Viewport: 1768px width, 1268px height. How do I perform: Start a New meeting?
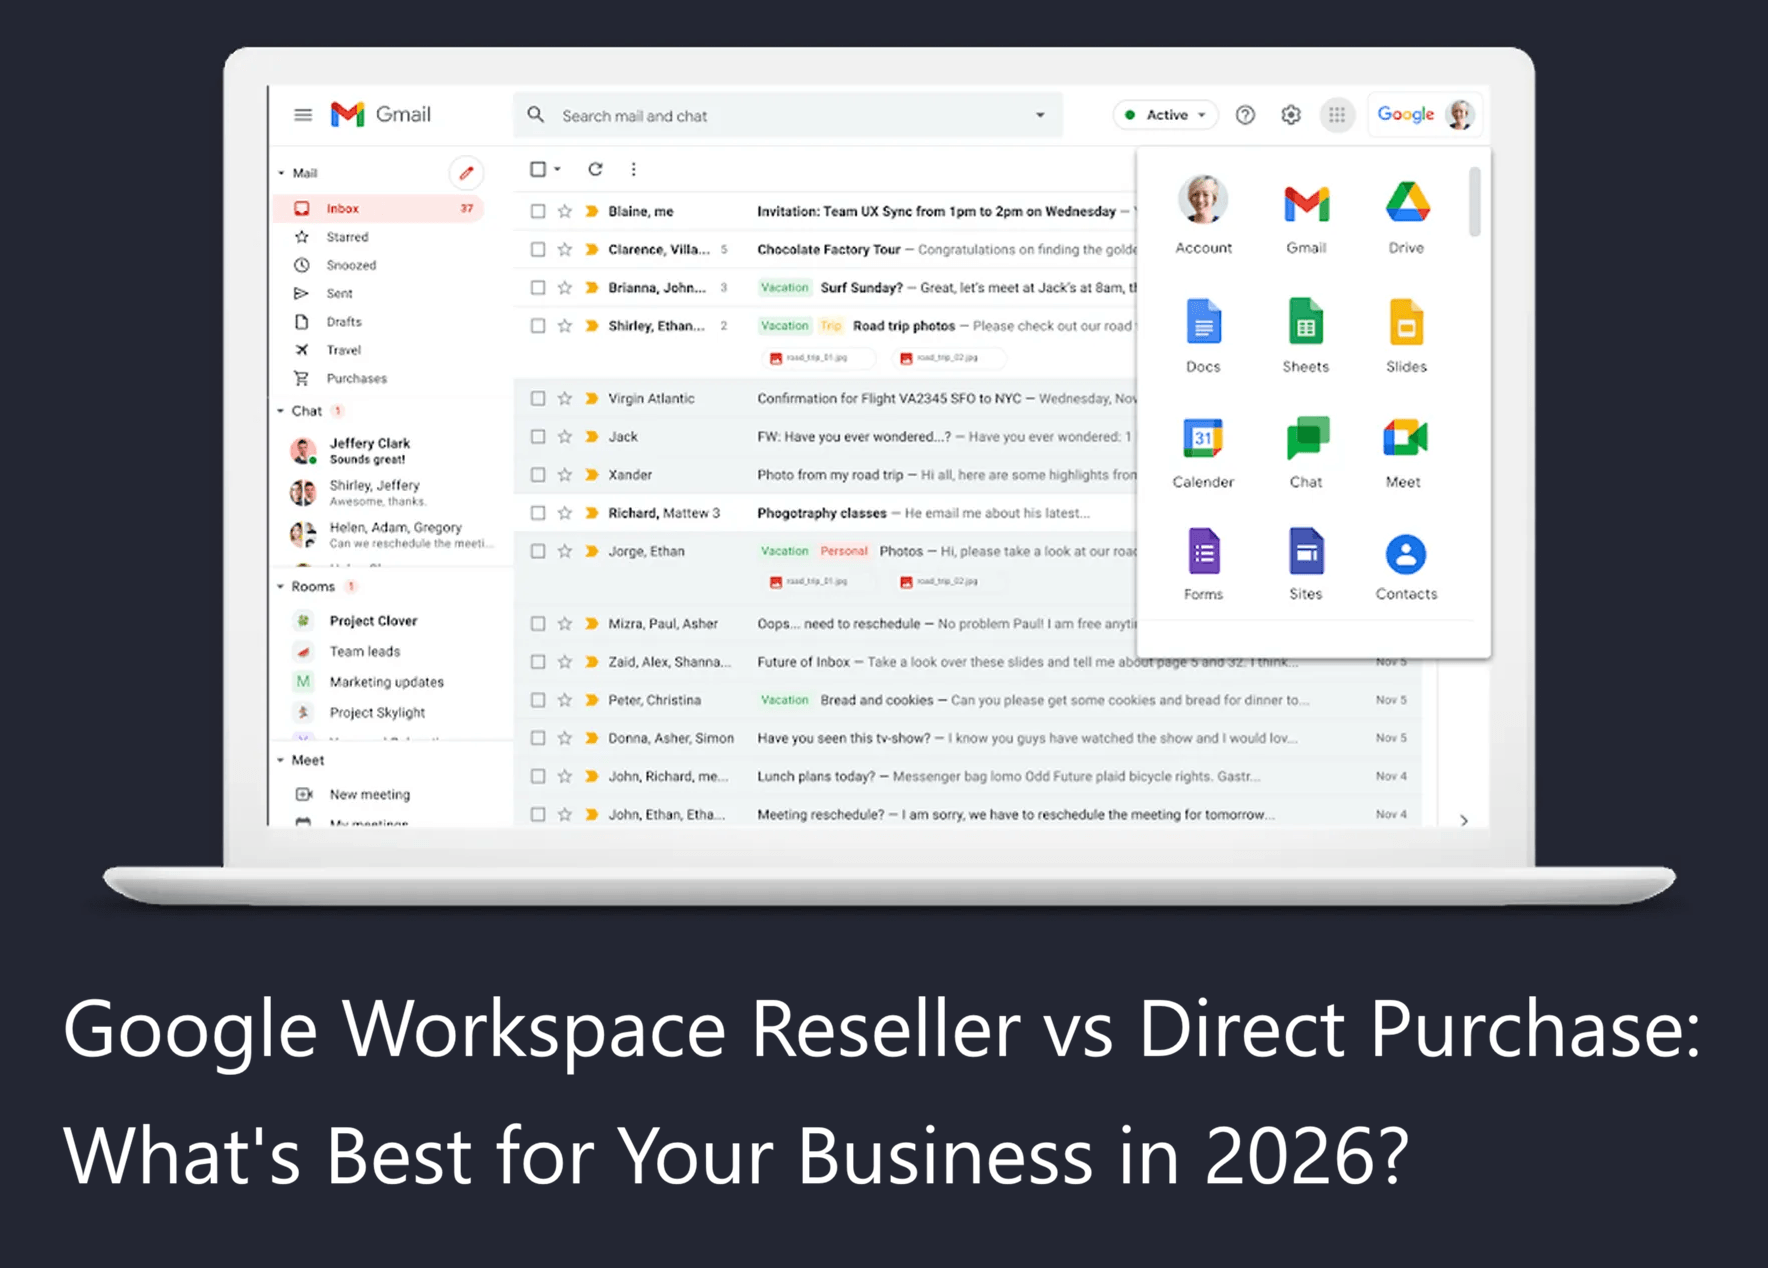coord(370,794)
